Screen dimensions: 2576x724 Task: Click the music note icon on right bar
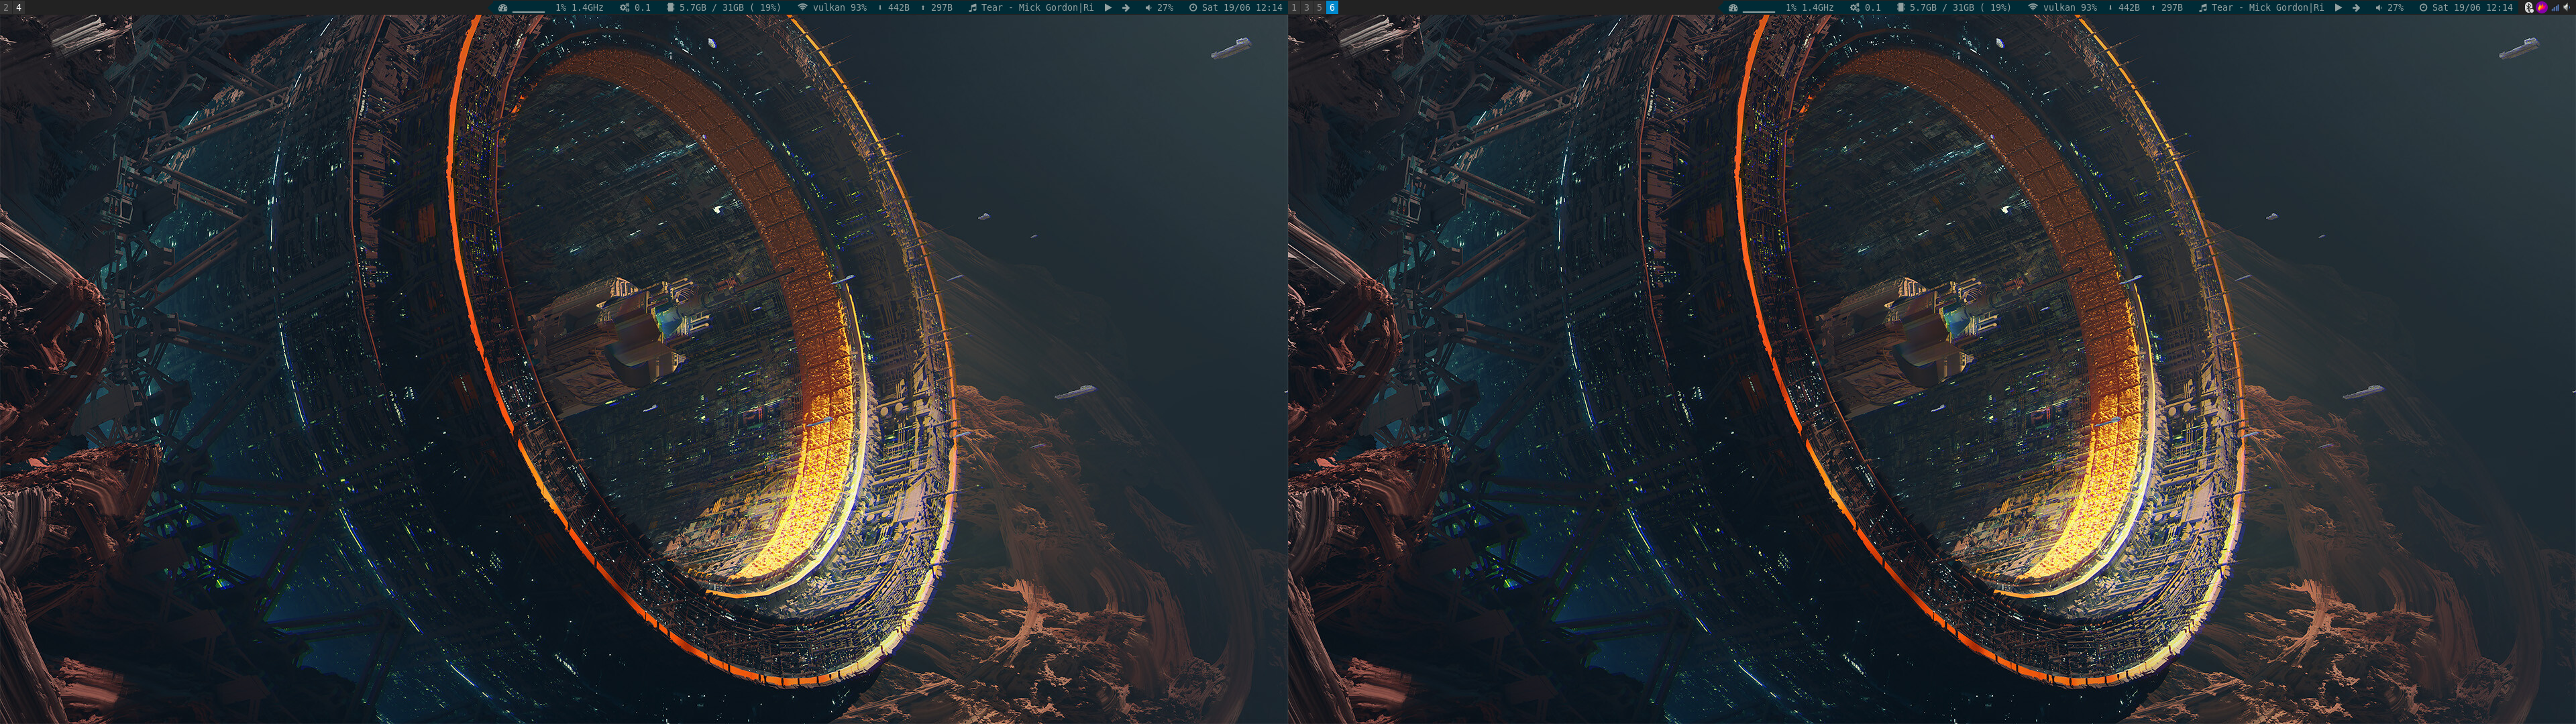click(2203, 8)
